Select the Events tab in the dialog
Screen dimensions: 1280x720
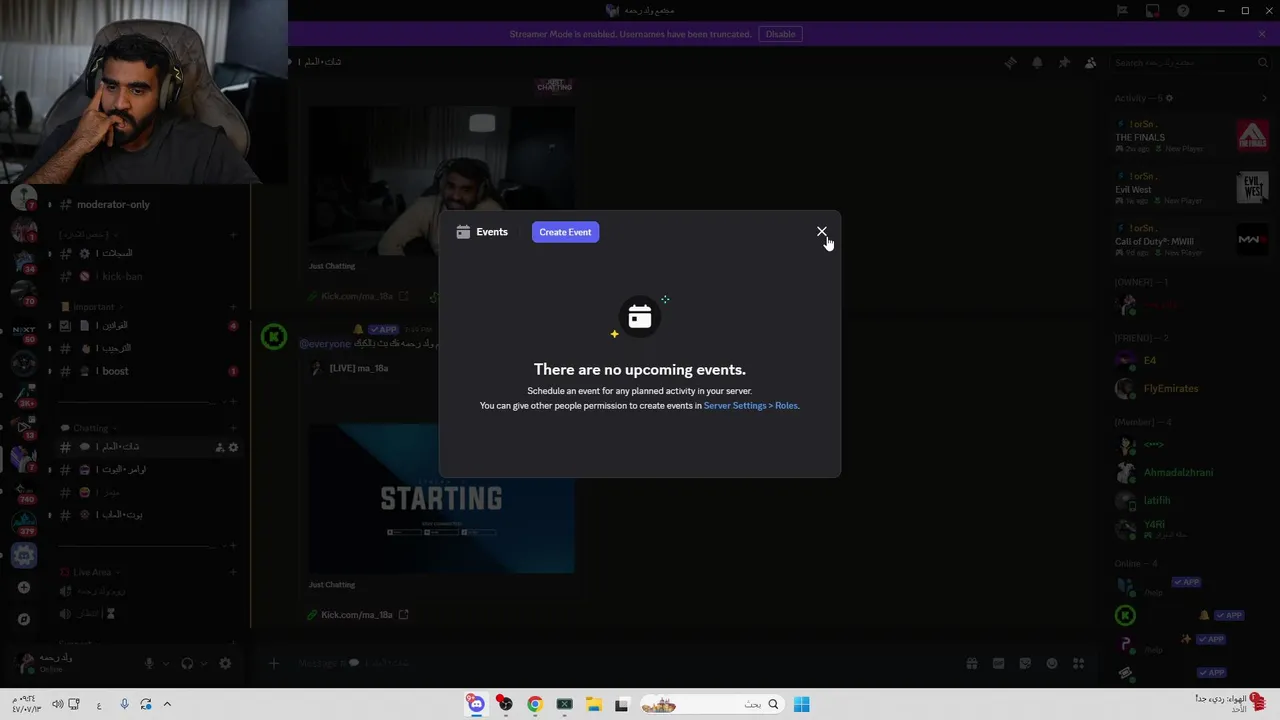point(482,232)
